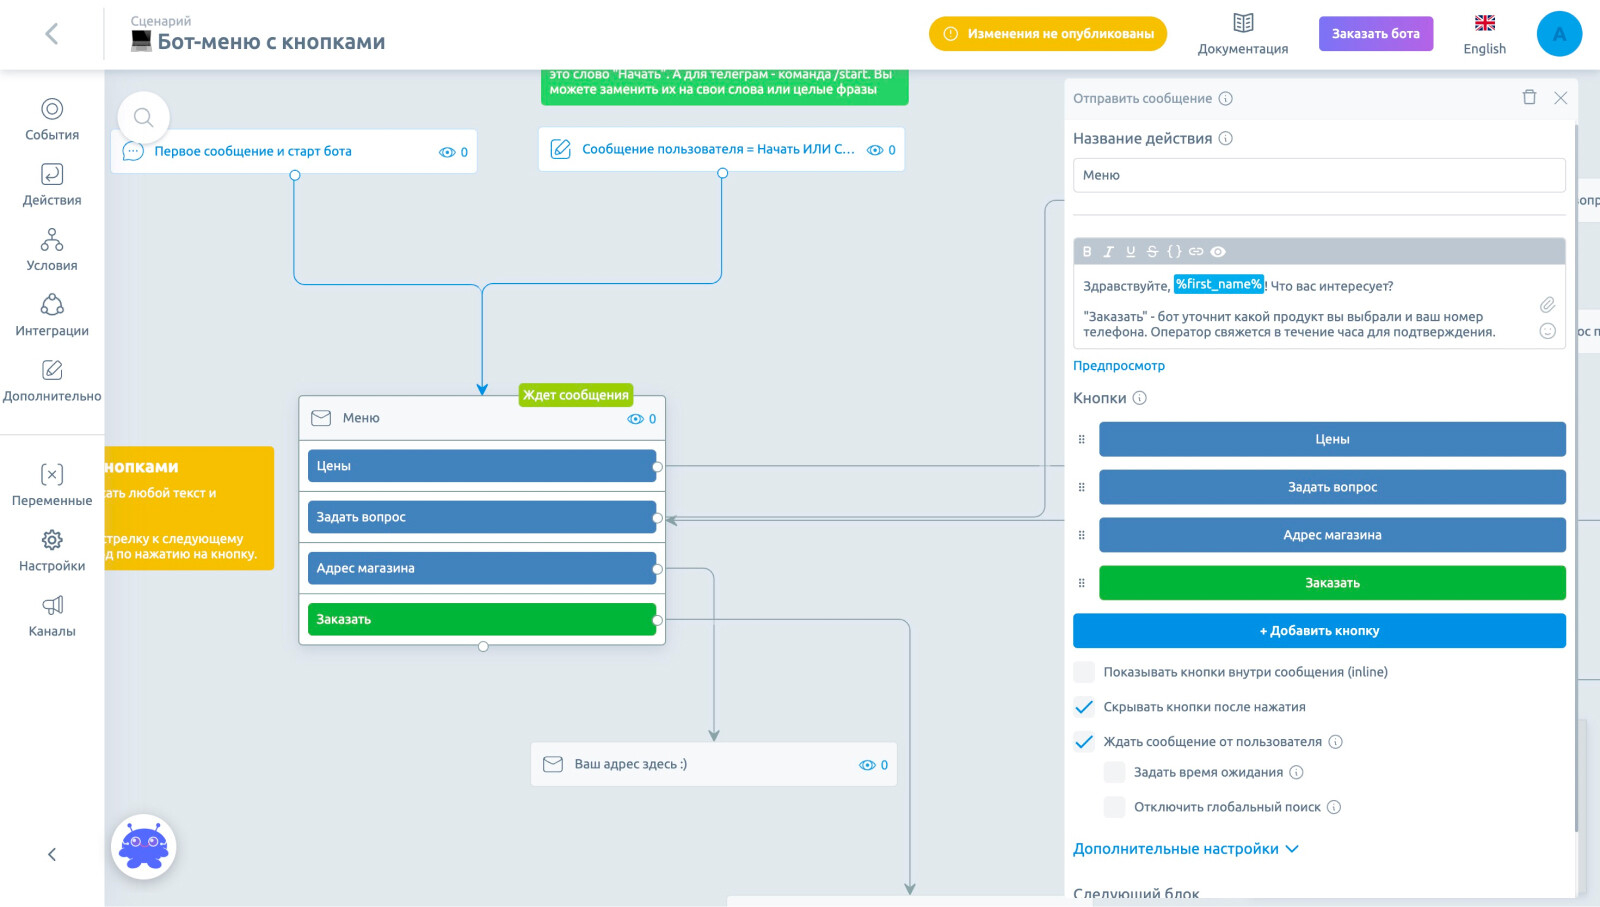Screen dimensions: 1600x907
Task: Click the action name input field
Action: click(1319, 175)
